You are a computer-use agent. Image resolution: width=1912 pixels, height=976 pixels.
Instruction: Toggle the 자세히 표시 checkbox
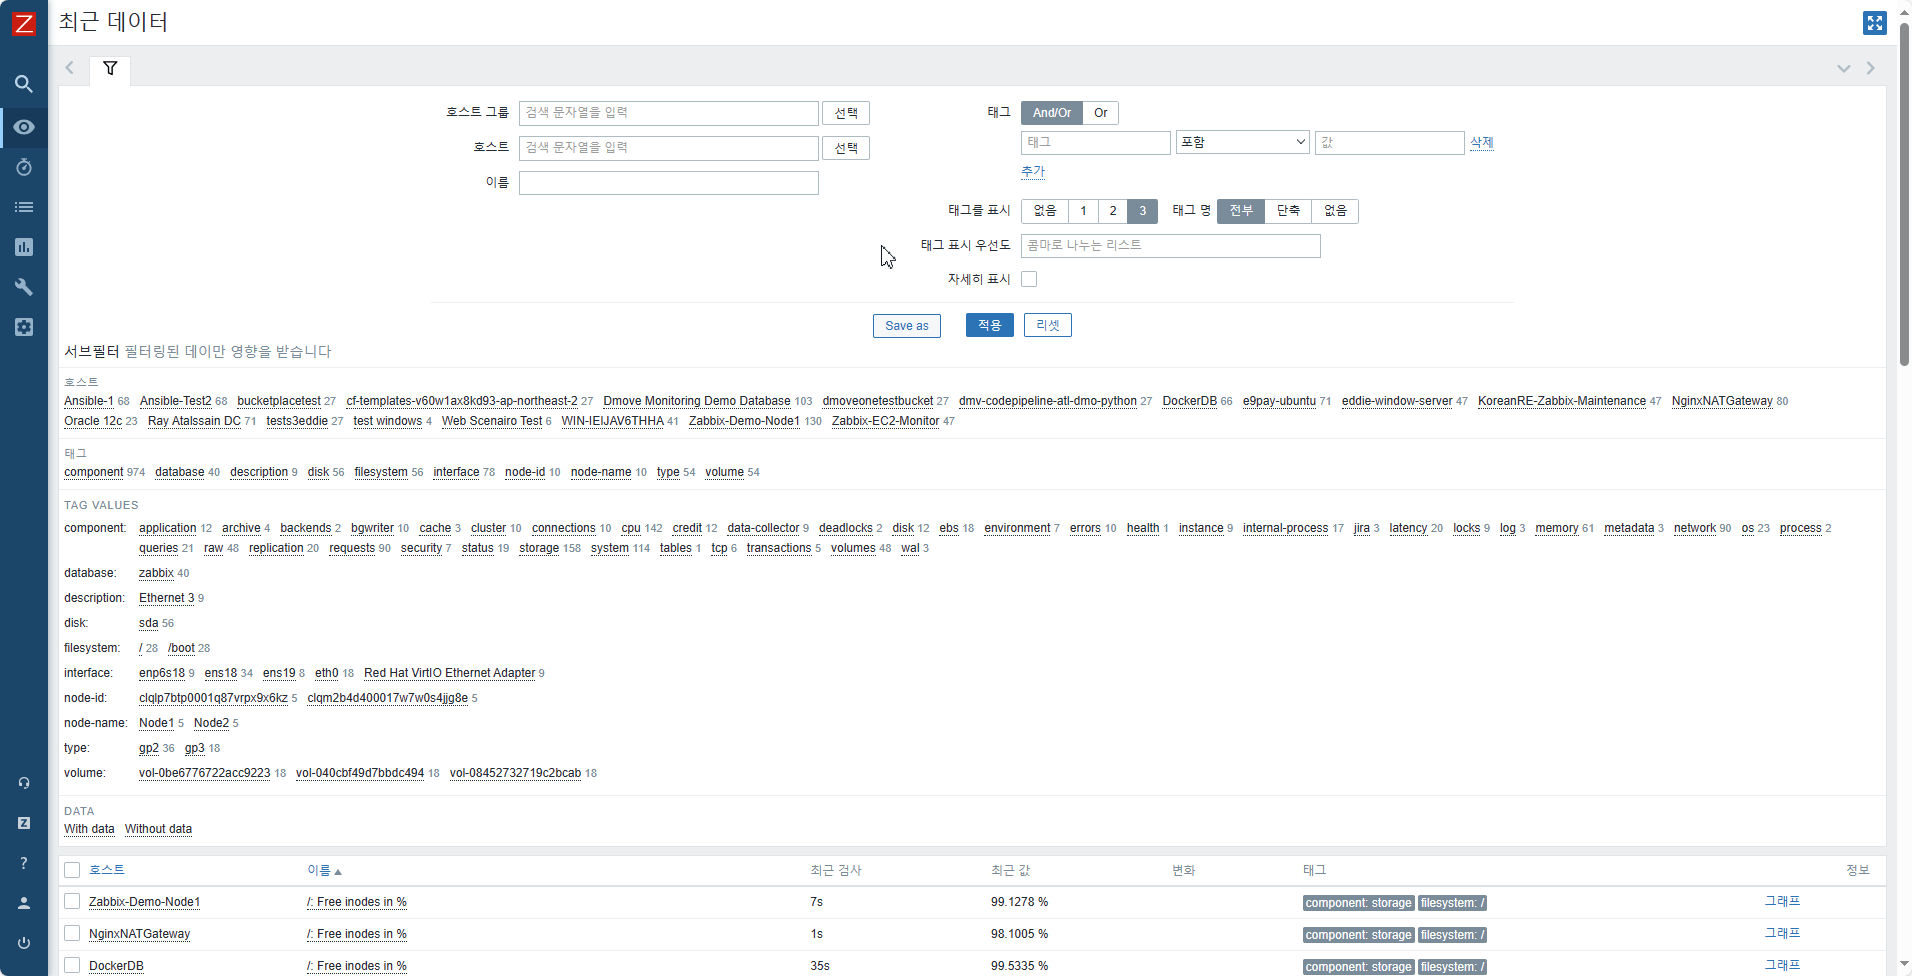pos(1029,279)
